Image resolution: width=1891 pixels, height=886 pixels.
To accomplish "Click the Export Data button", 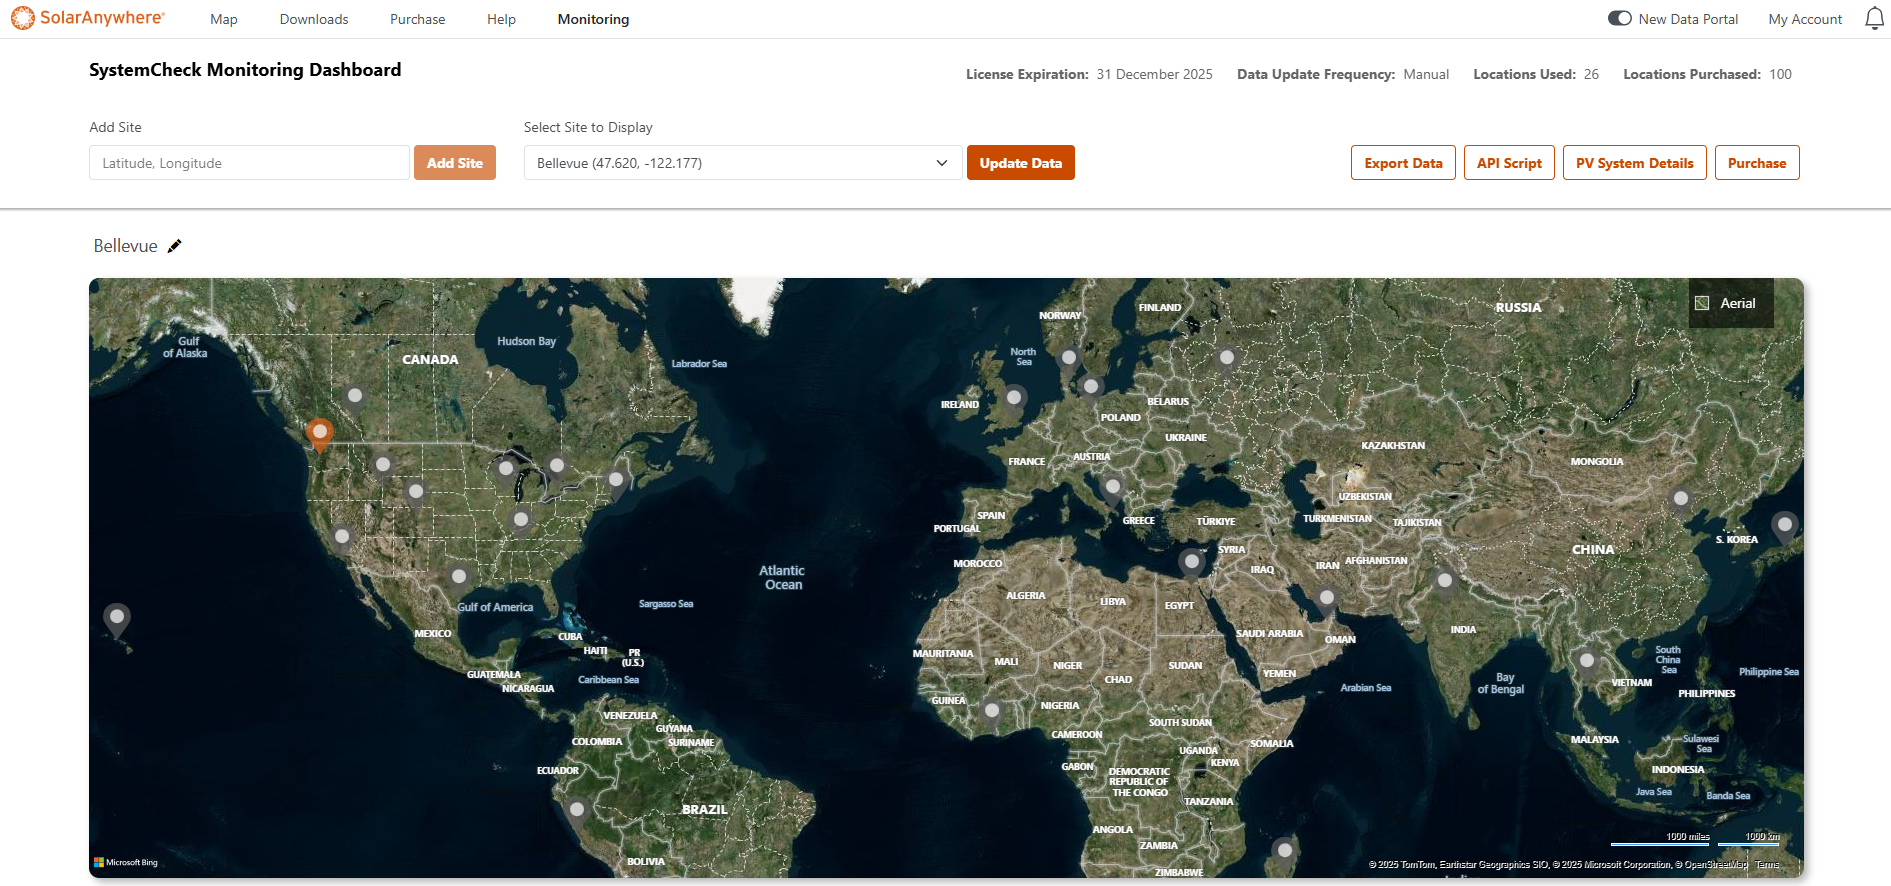I will pyautogui.click(x=1402, y=163).
